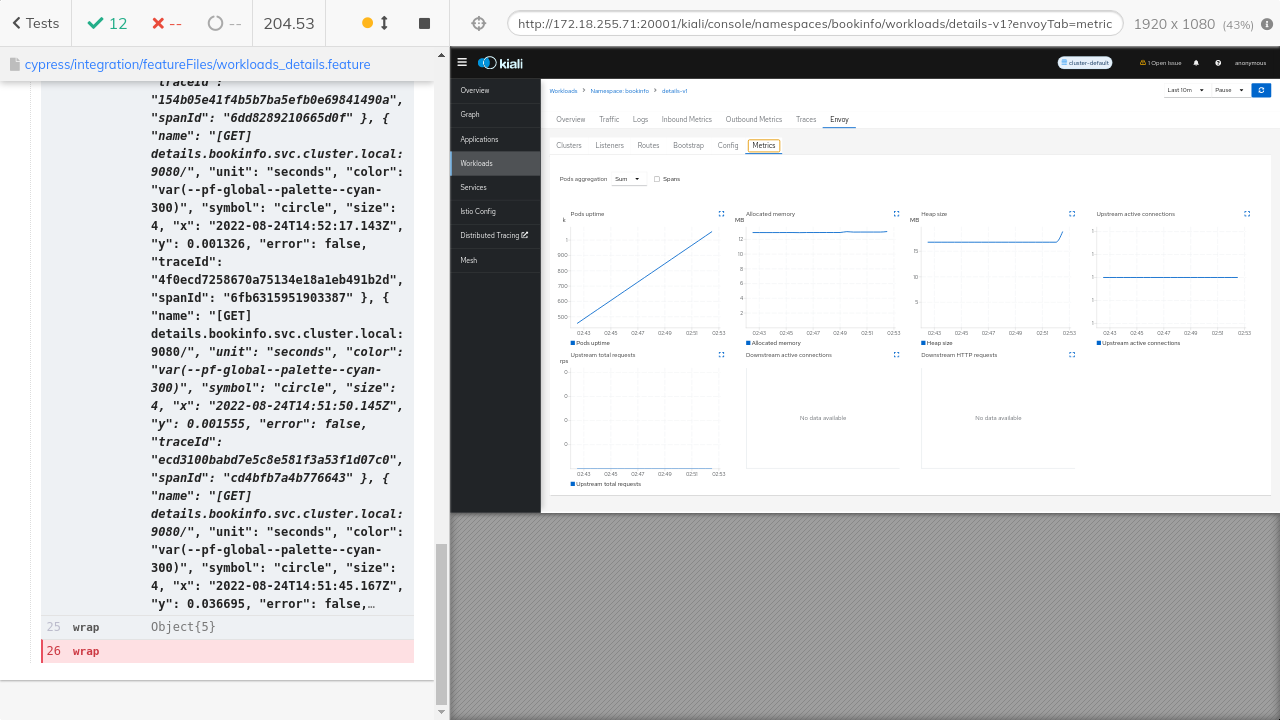Expand Downstream HTTP requests chart fullscreen
Screen dimensions: 1280x720
(1072, 355)
